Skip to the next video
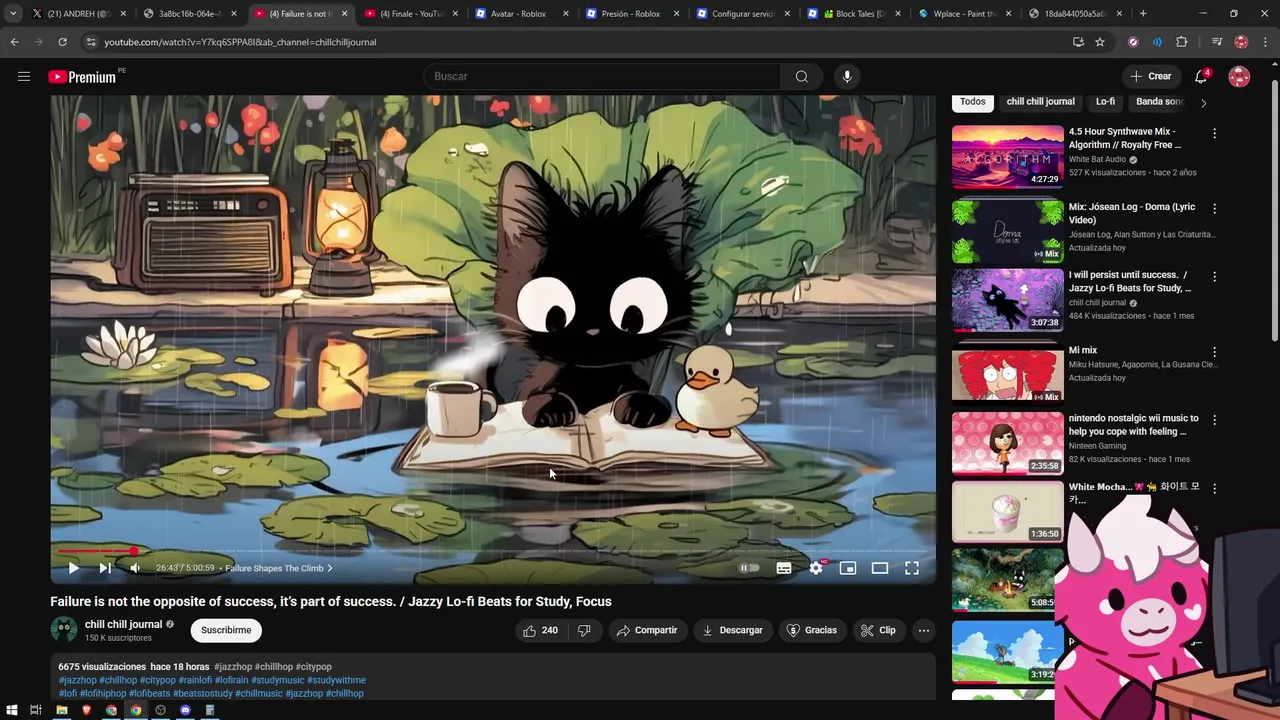 pos(104,568)
